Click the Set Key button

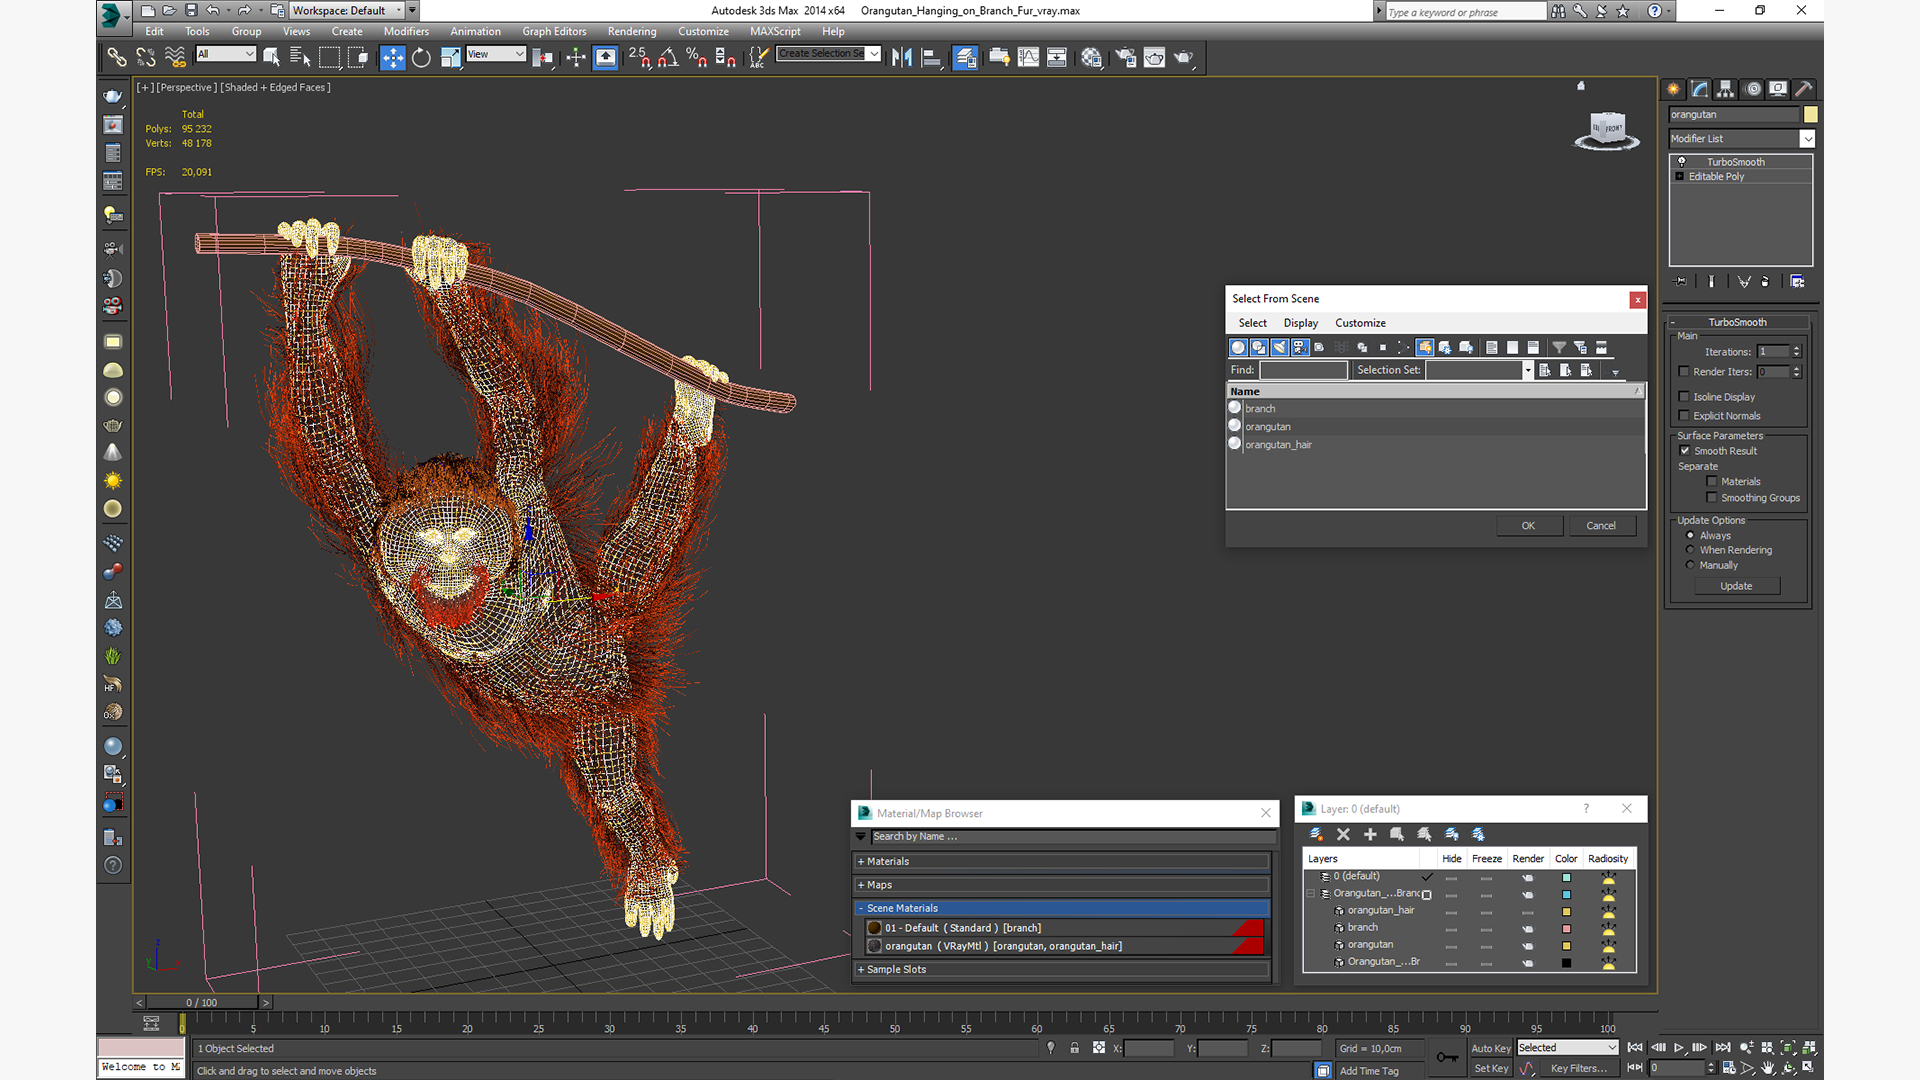pos(1490,1068)
